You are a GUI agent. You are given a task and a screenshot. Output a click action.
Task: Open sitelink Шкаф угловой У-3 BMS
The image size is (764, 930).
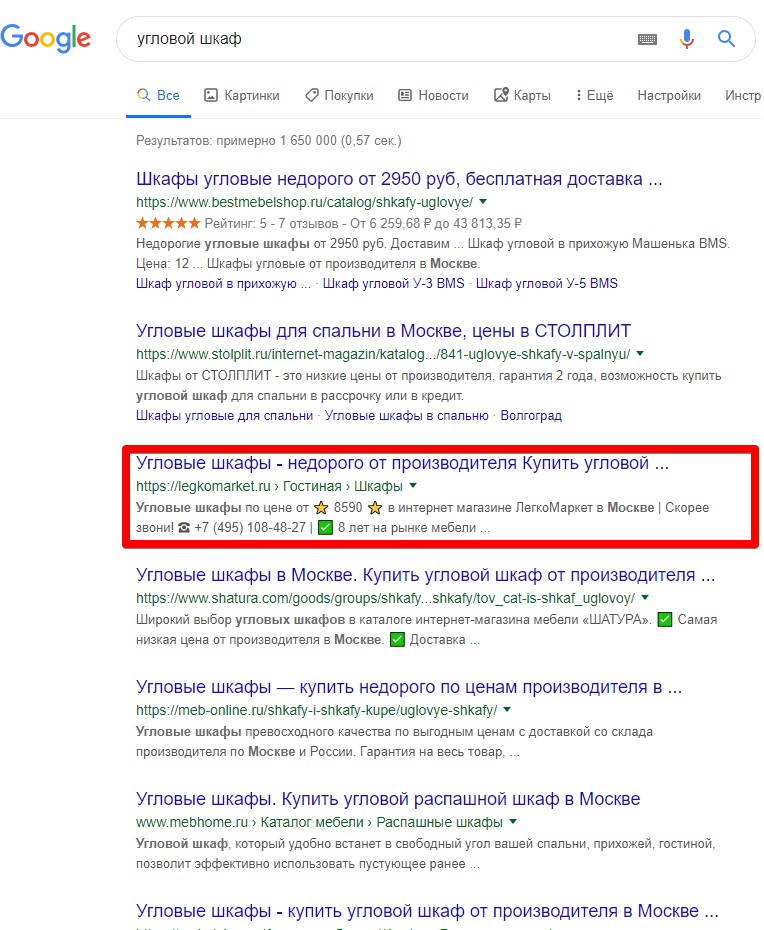coord(393,284)
